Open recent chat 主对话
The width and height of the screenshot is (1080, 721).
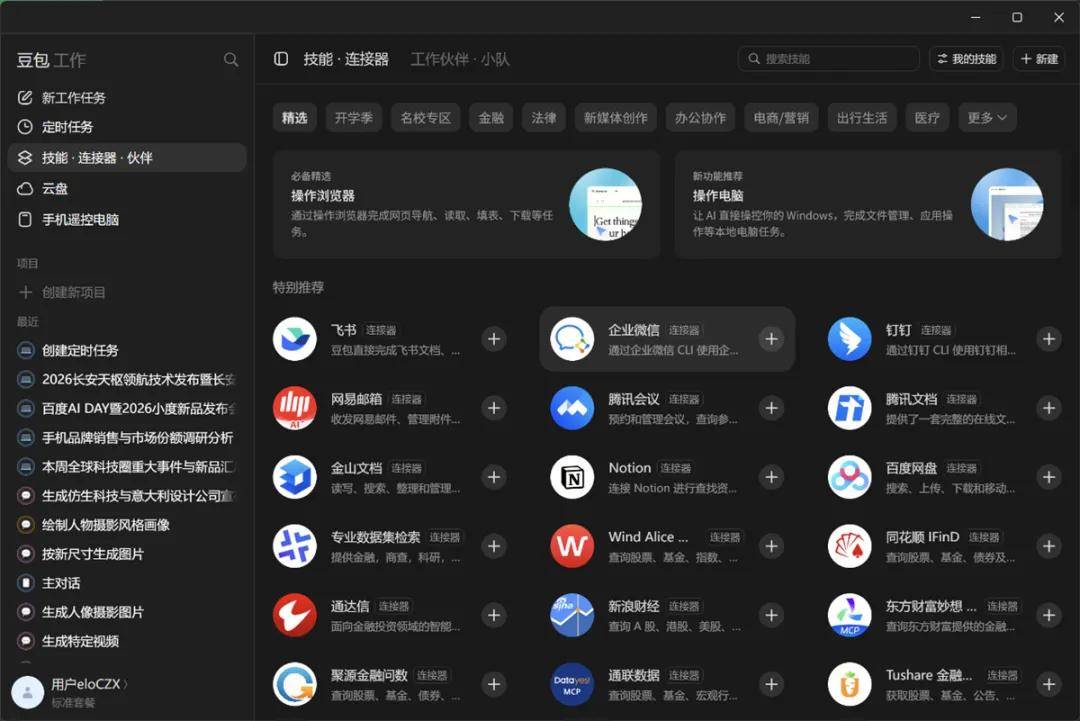127,583
